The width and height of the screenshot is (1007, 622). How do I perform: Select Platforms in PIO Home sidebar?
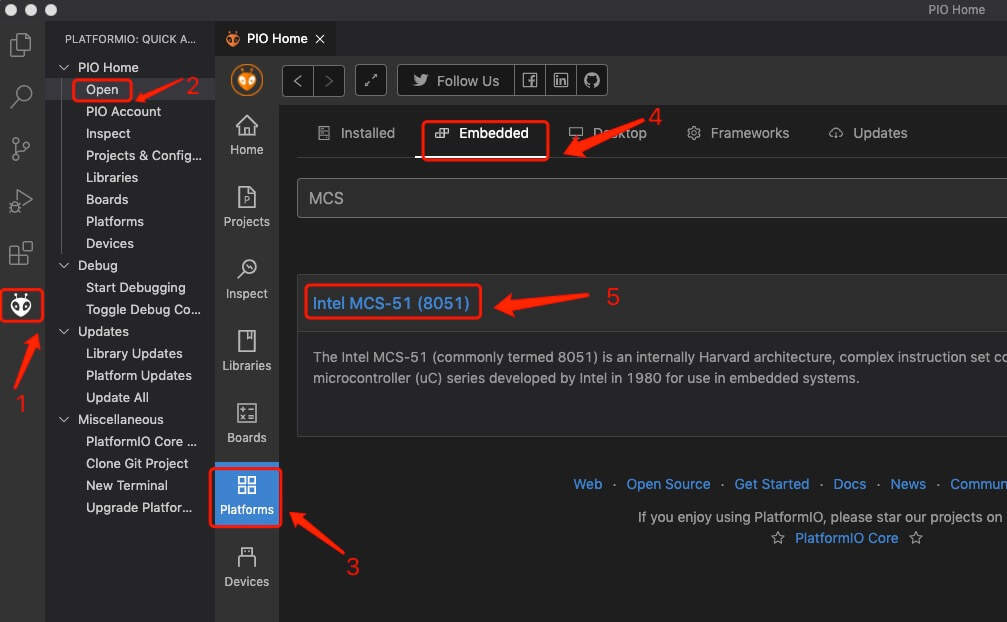pyautogui.click(x=247, y=497)
